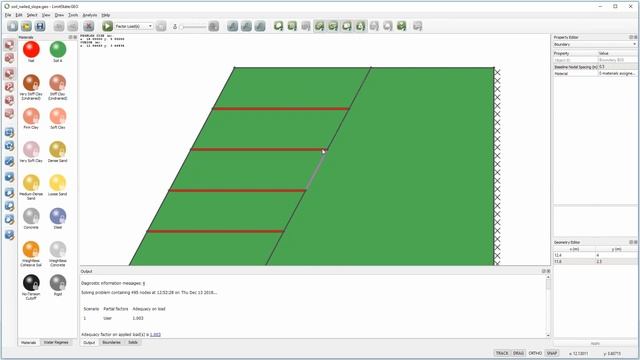The image size is (640, 360).
Task: Choose the Weightless Concrete material
Action: (58, 249)
